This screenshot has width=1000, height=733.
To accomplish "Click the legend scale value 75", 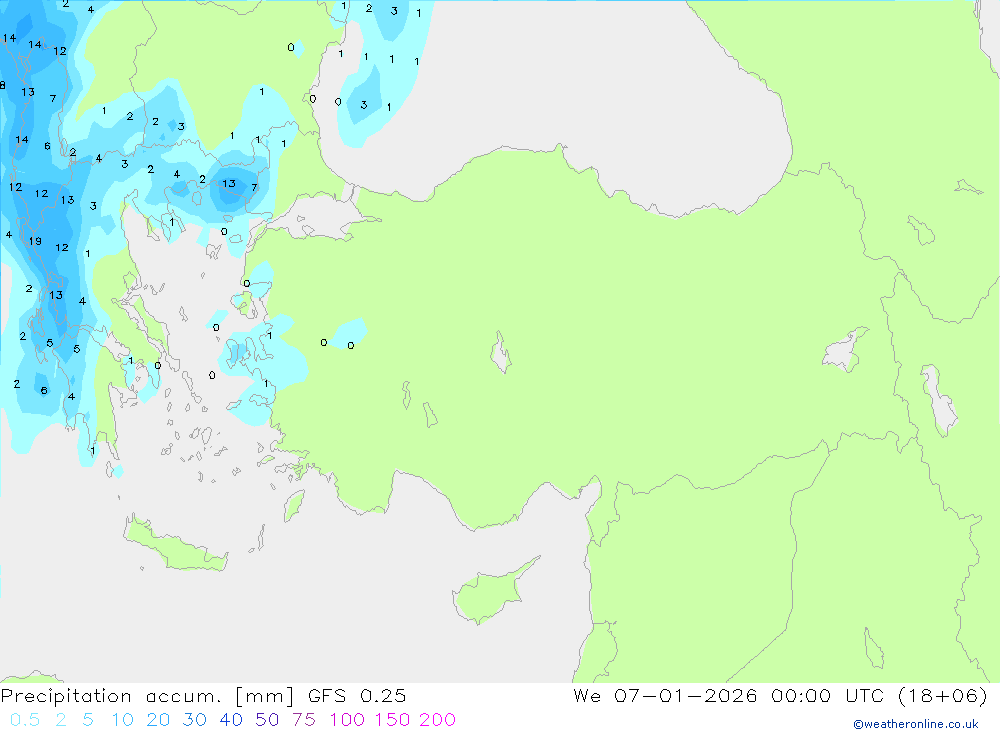I will [304, 720].
